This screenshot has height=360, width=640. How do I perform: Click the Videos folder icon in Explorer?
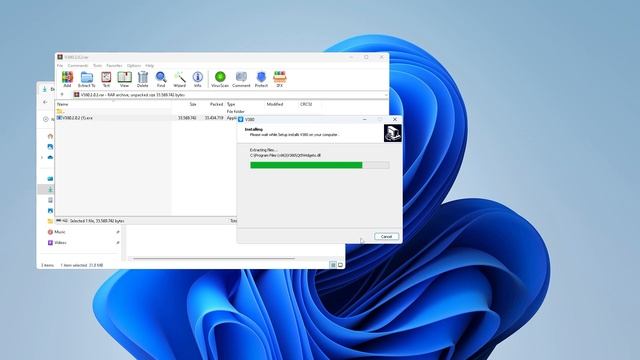pos(50,242)
